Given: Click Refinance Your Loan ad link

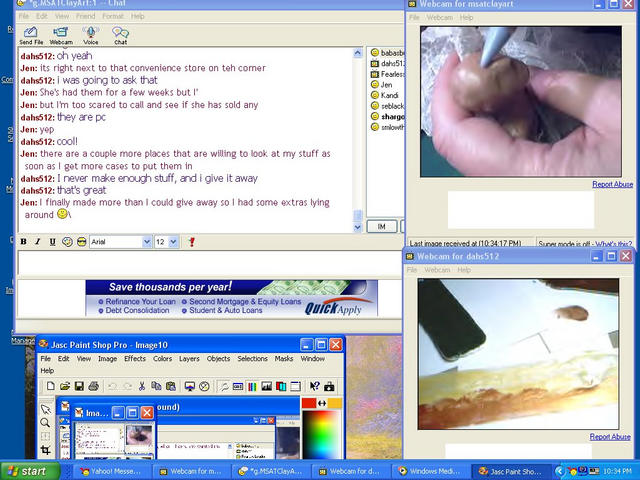Looking at the screenshot, I should [x=140, y=302].
